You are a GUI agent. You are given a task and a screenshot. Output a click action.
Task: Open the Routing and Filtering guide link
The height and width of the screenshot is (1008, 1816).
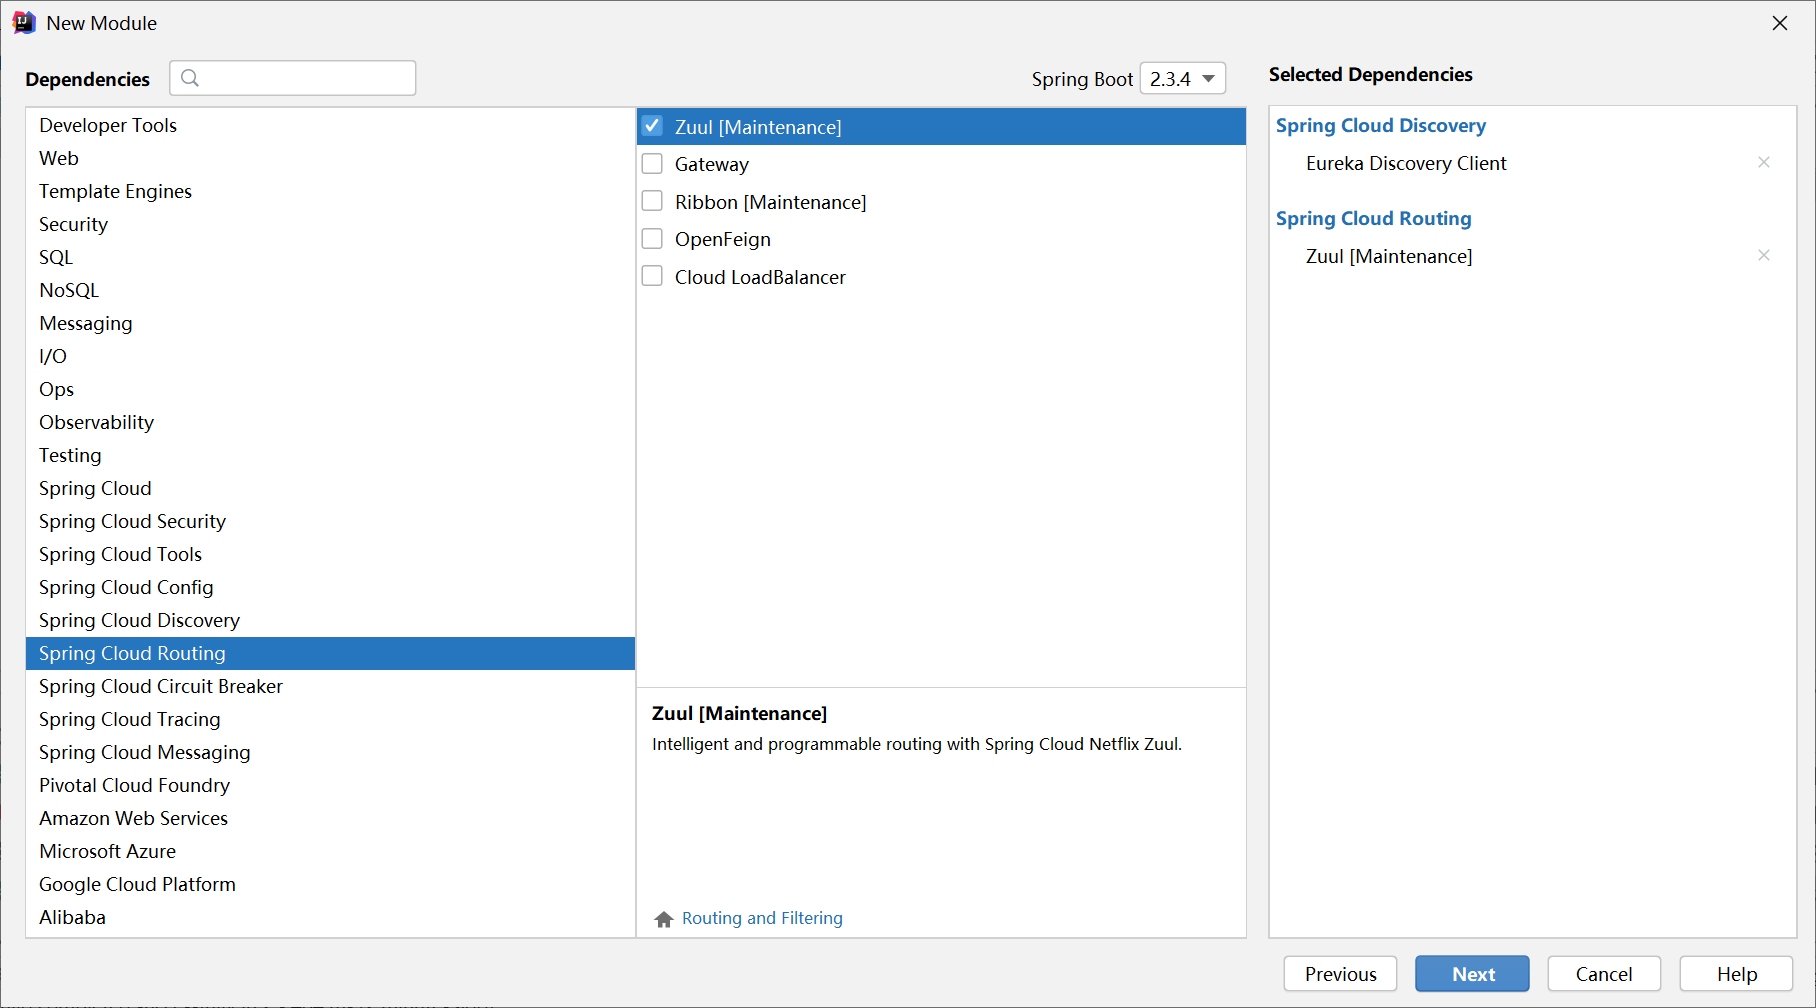point(762,918)
